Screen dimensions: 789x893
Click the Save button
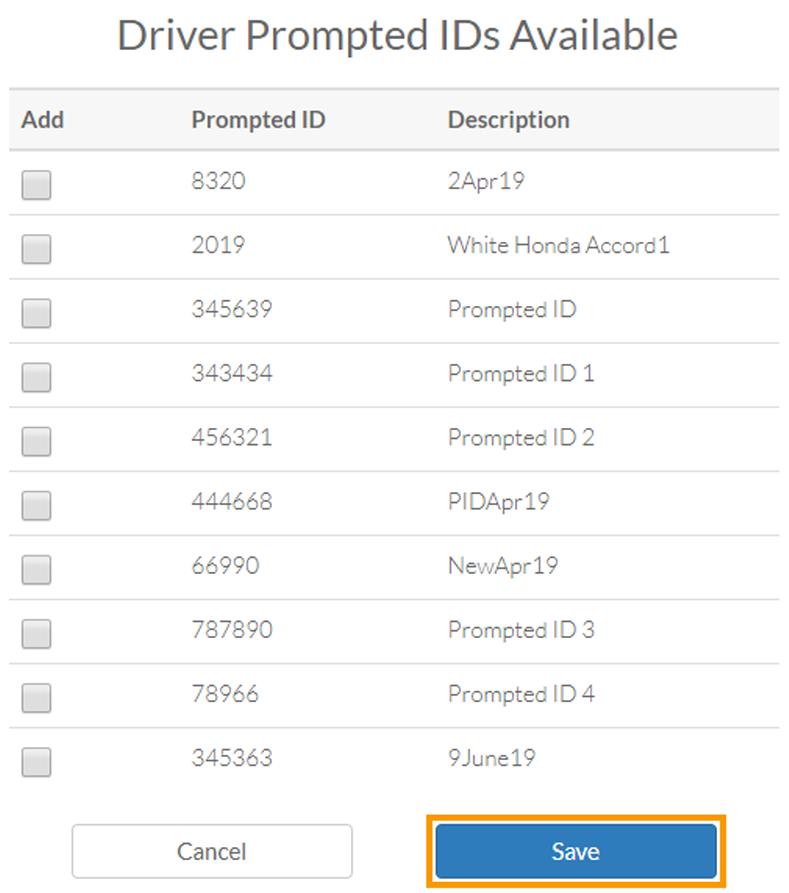tap(576, 852)
